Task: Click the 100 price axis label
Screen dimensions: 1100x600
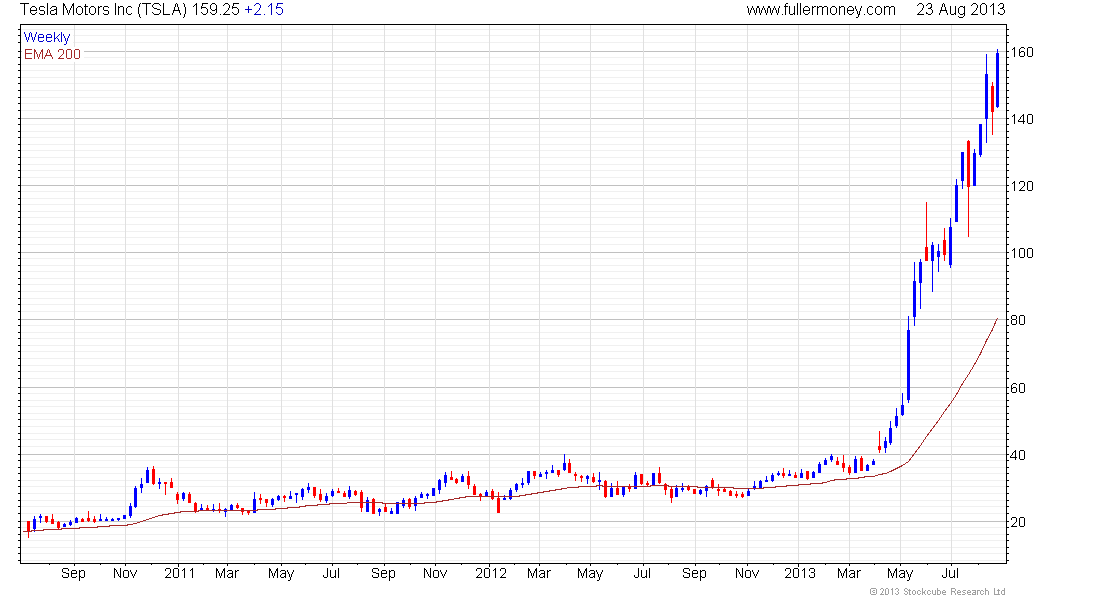Action: pyautogui.click(x=1021, y=253)
